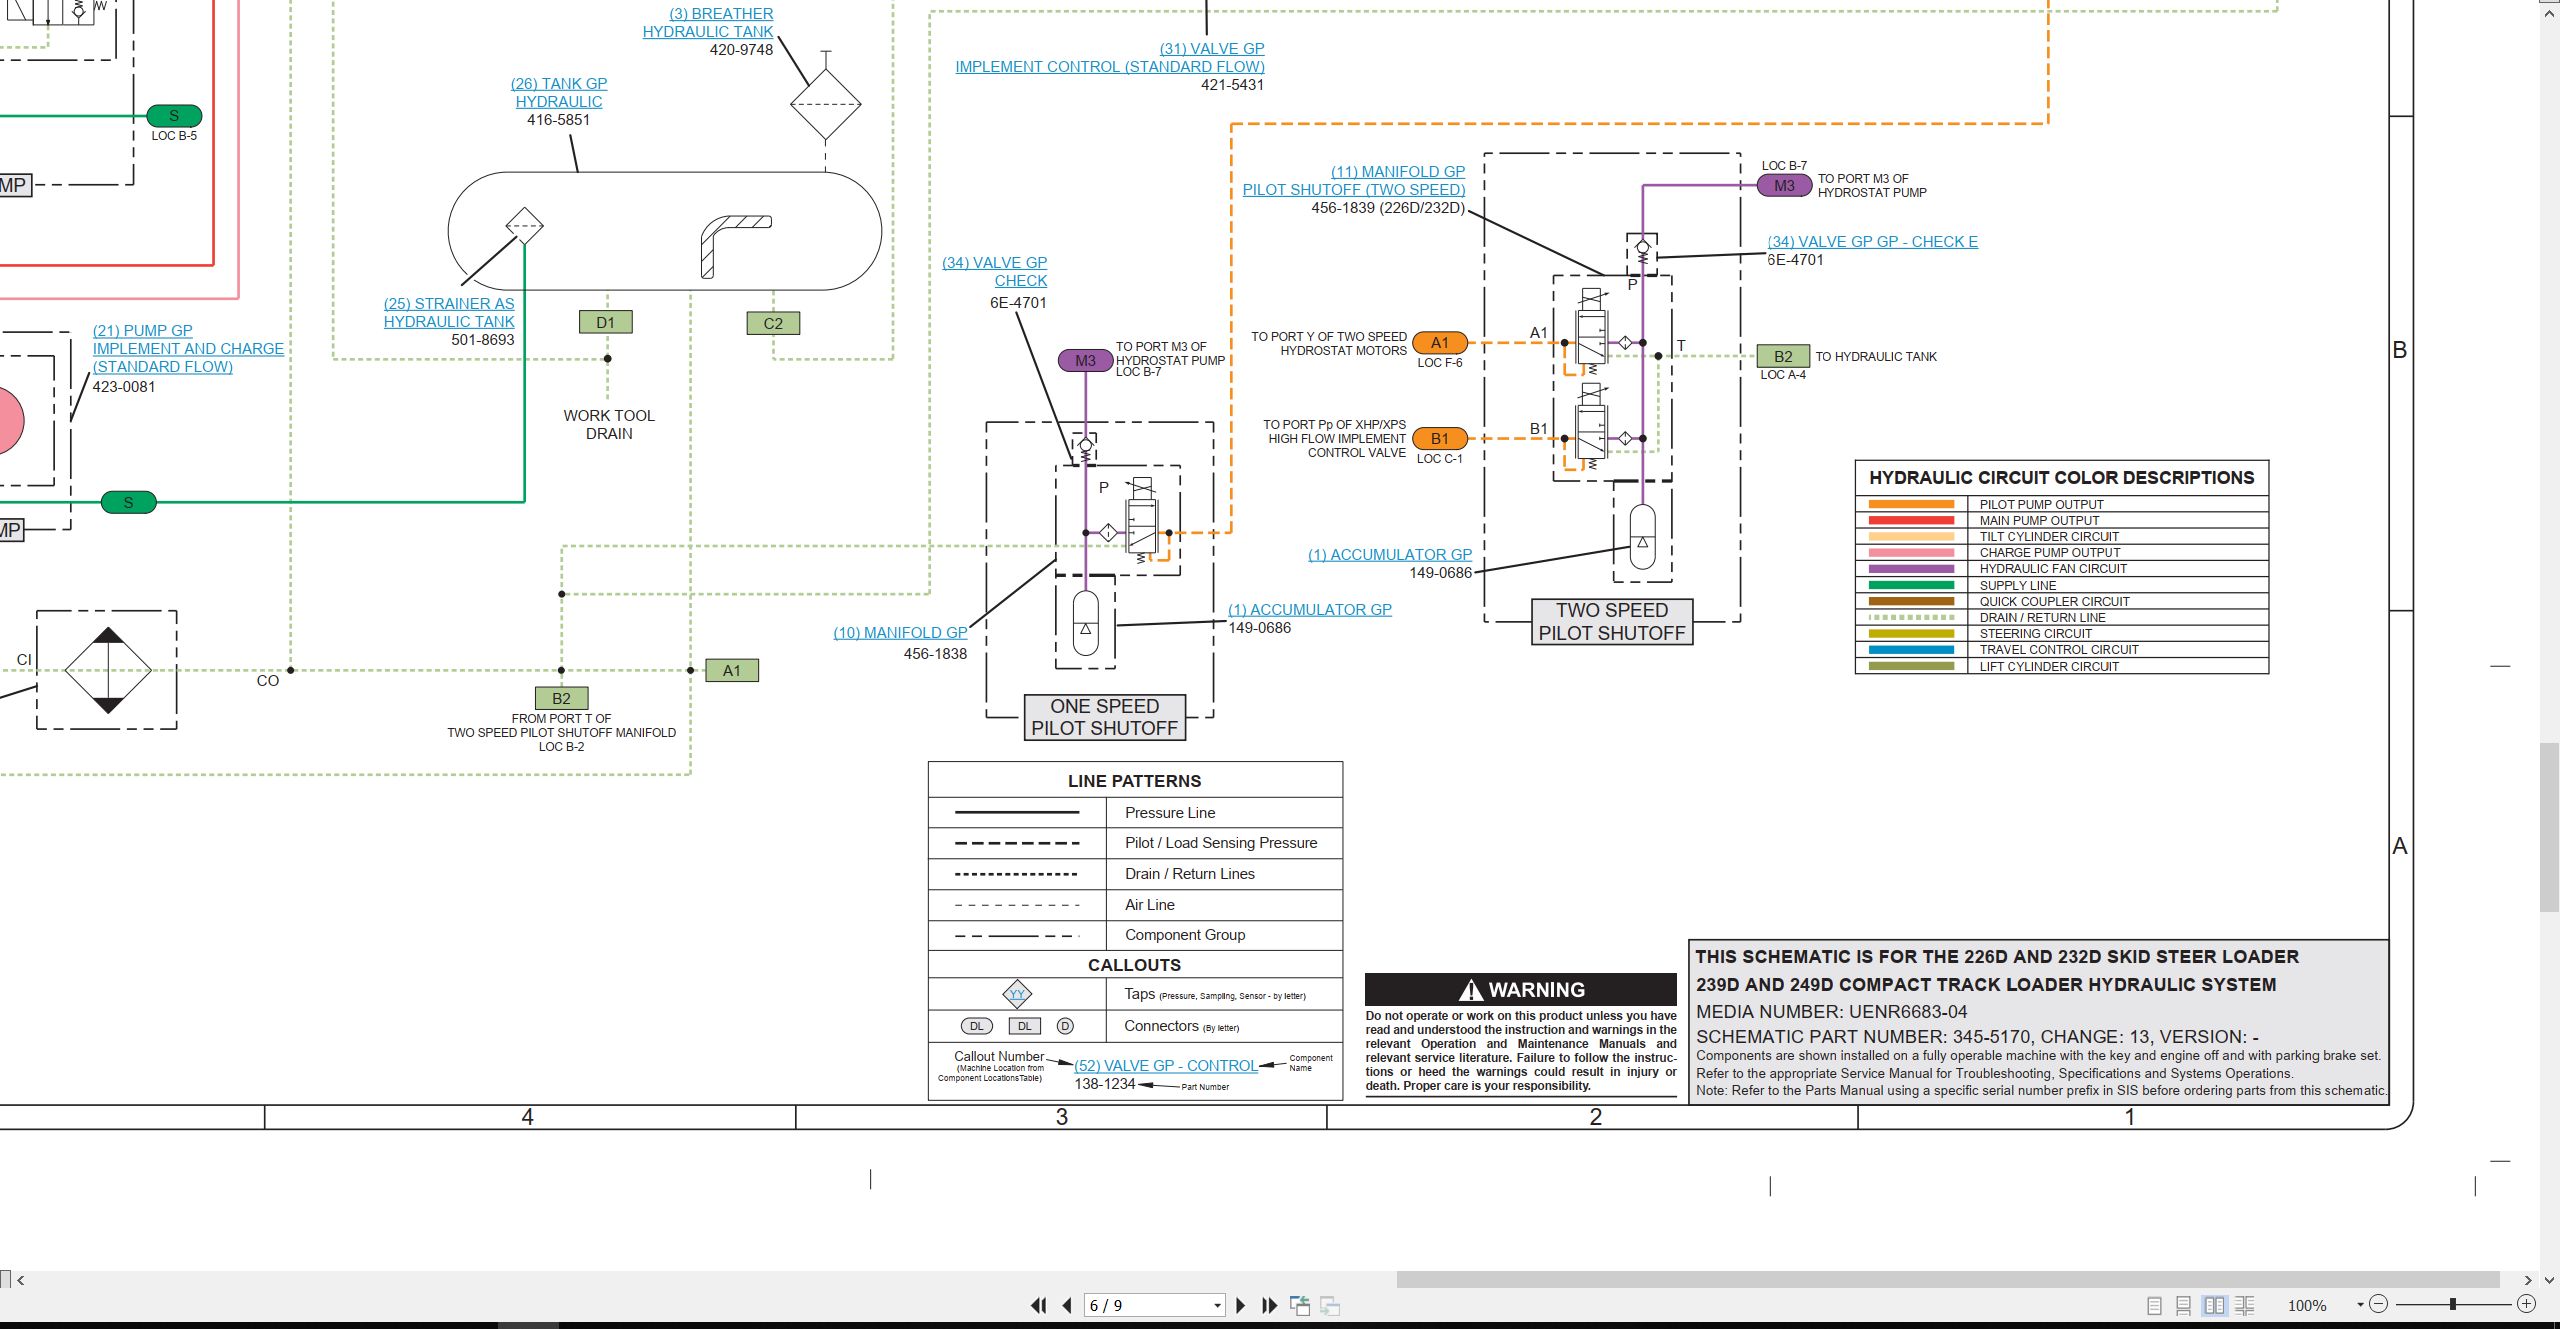Click the green B2 connector to hydraulic tank

(1783, 357)
